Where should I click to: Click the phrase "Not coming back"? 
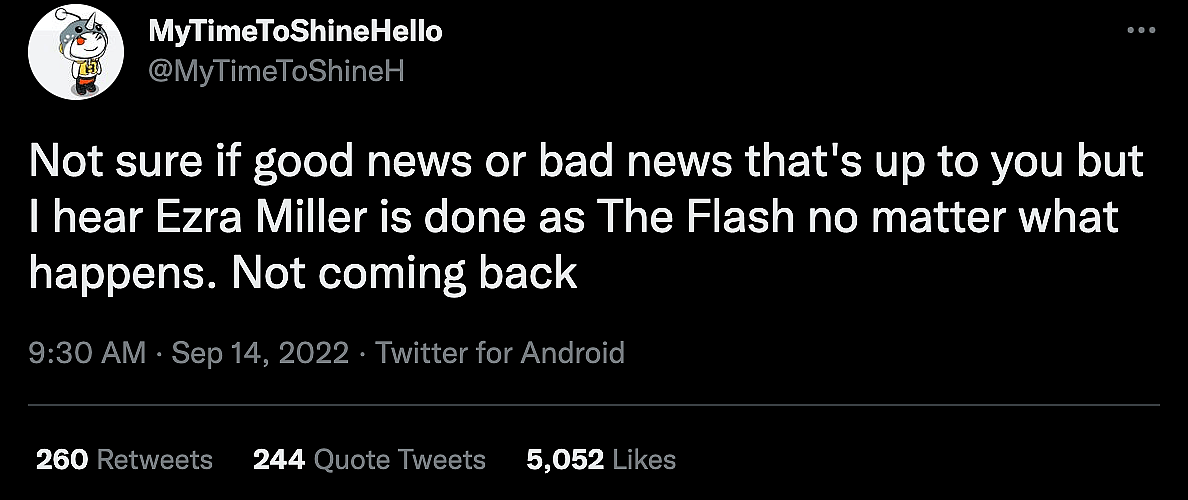(x=405, y=272)
